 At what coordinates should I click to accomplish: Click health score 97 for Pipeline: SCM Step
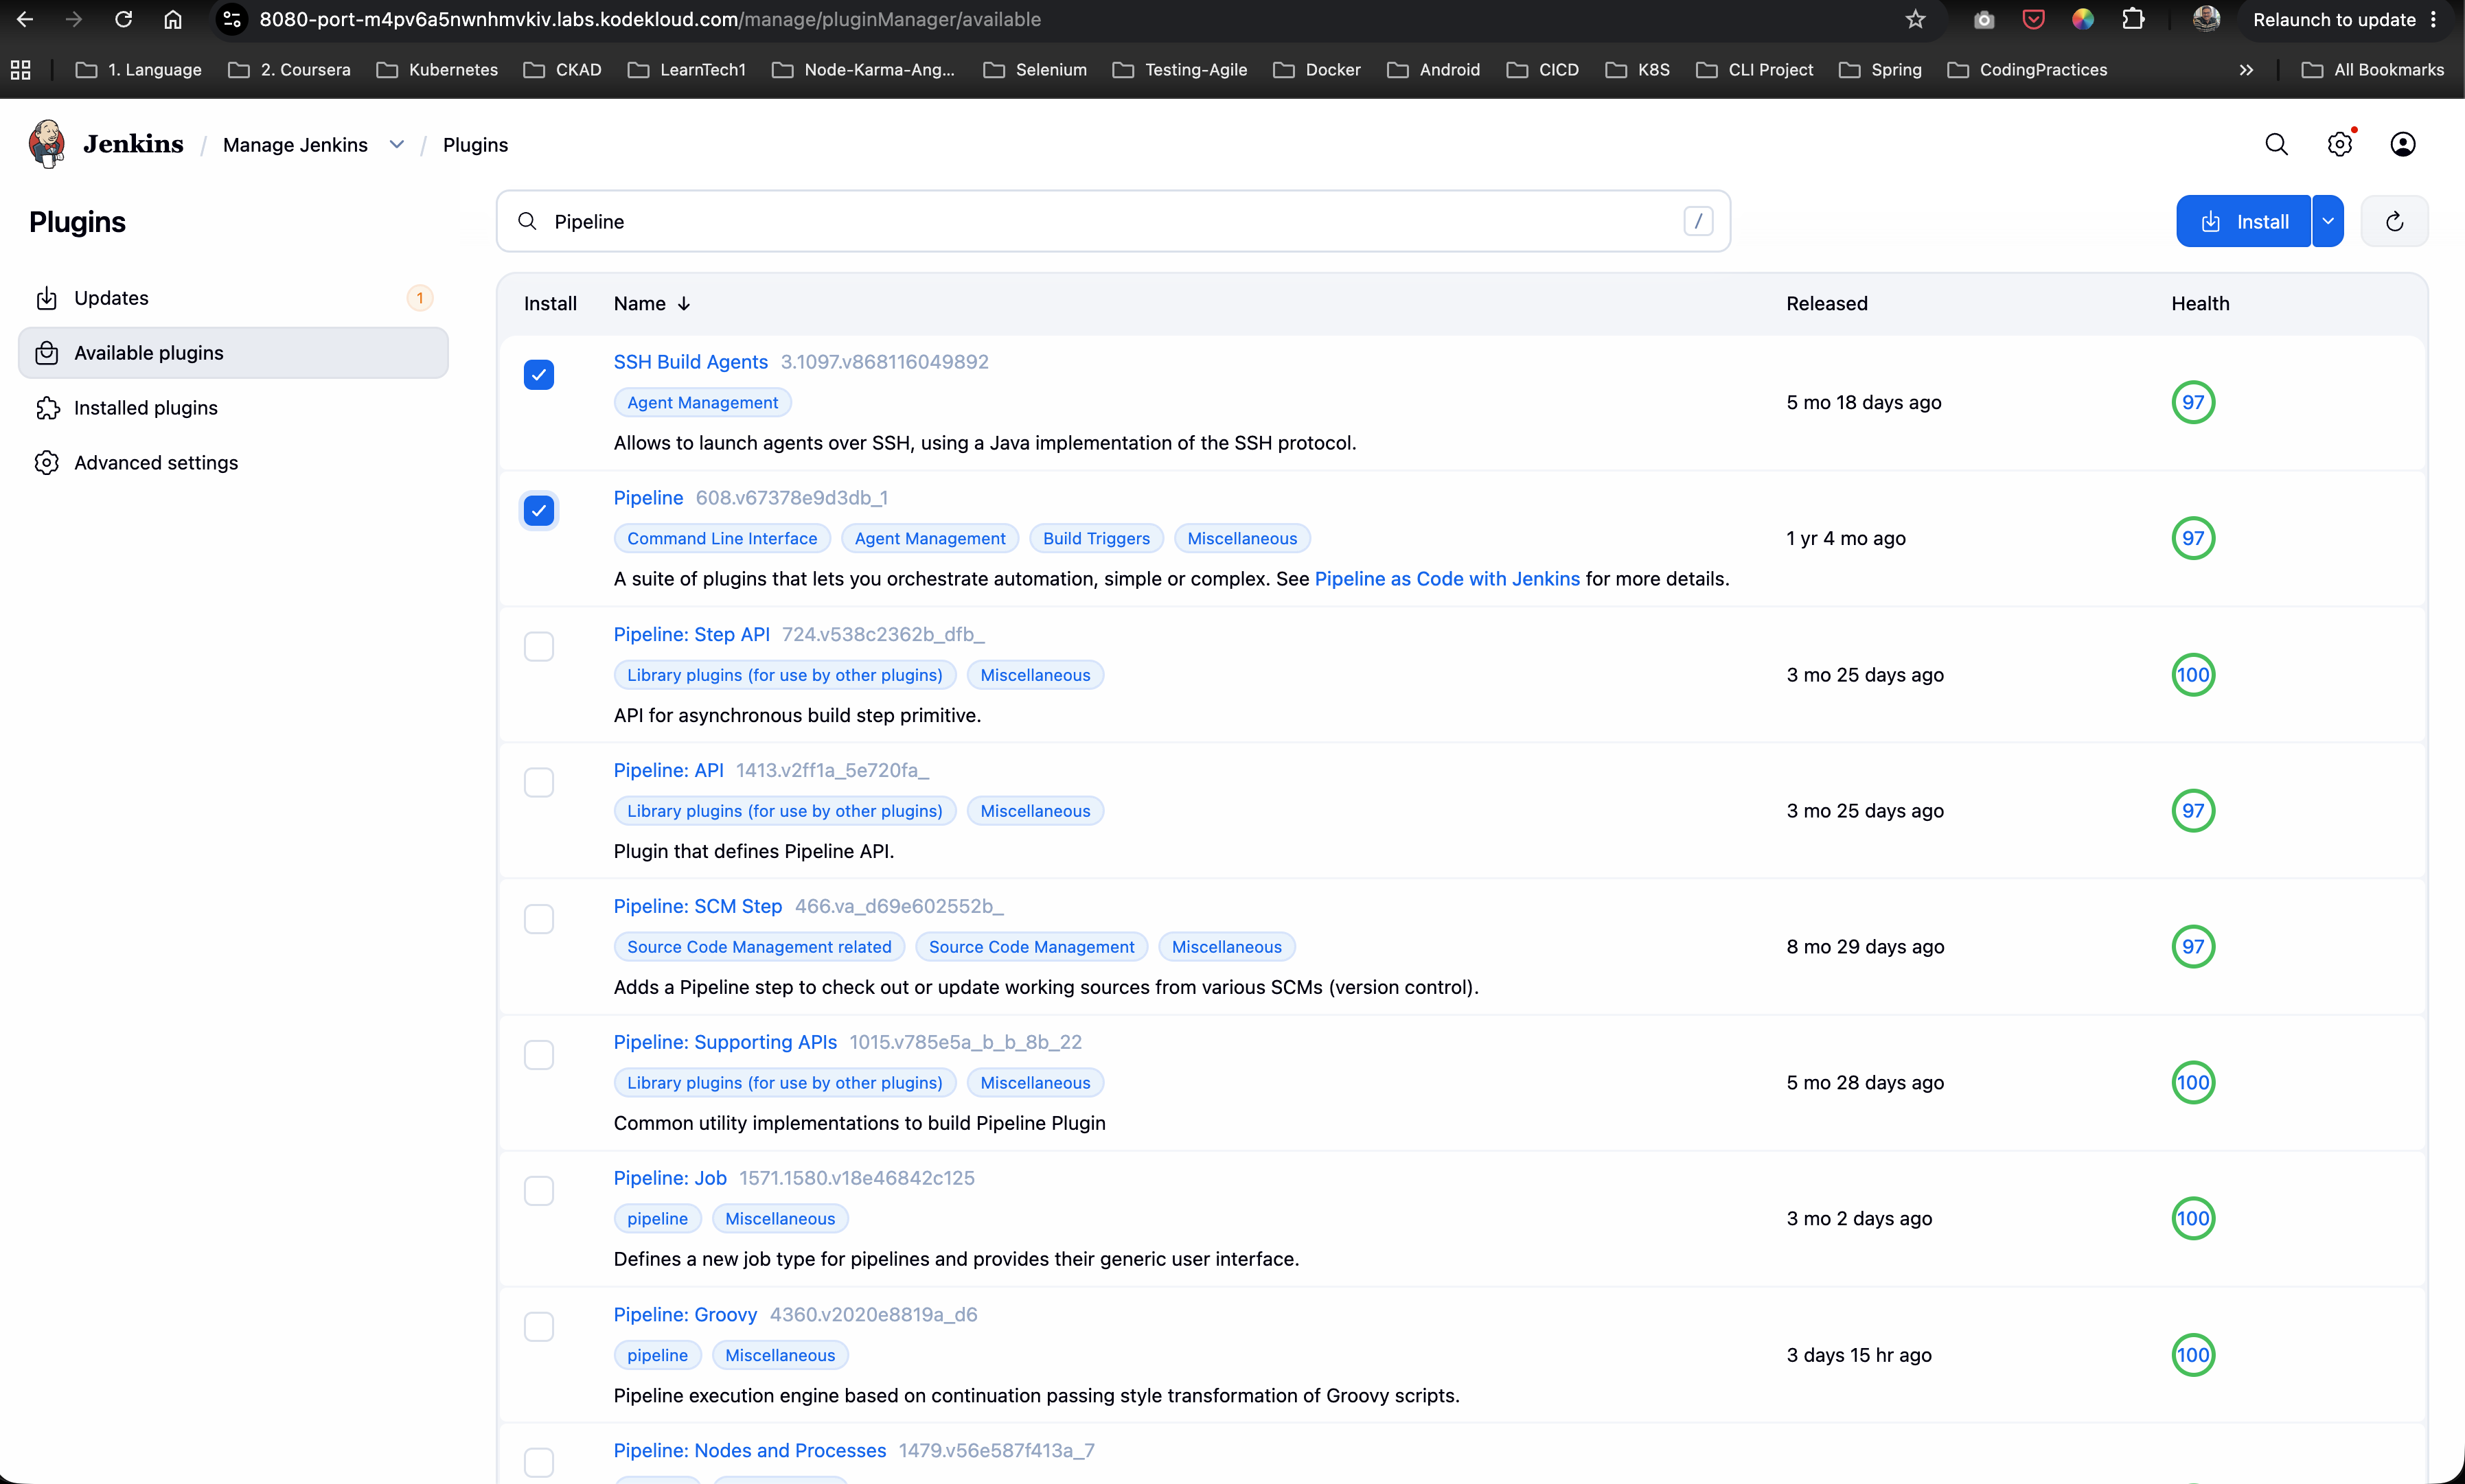(x=2193, y=946)
